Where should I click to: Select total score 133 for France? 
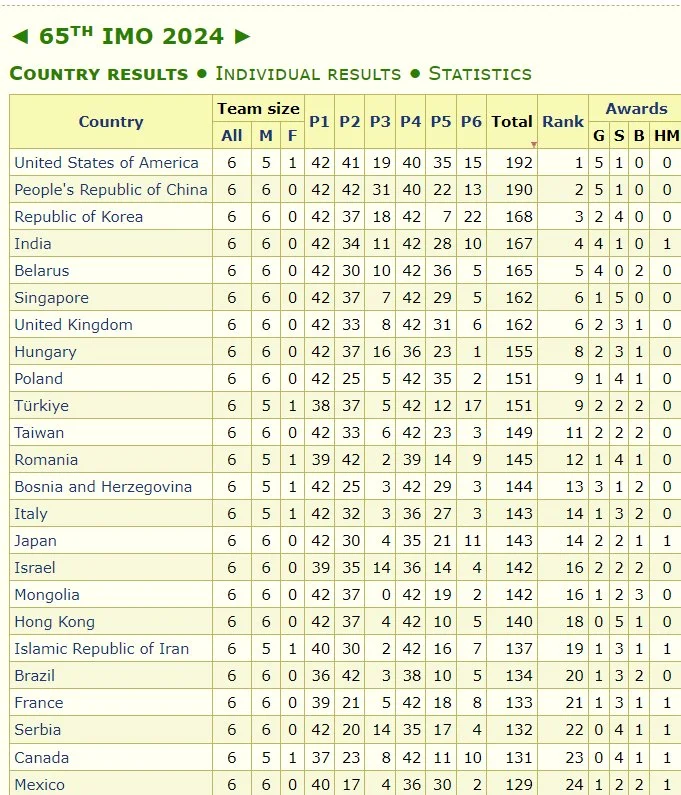click(519, 702)
